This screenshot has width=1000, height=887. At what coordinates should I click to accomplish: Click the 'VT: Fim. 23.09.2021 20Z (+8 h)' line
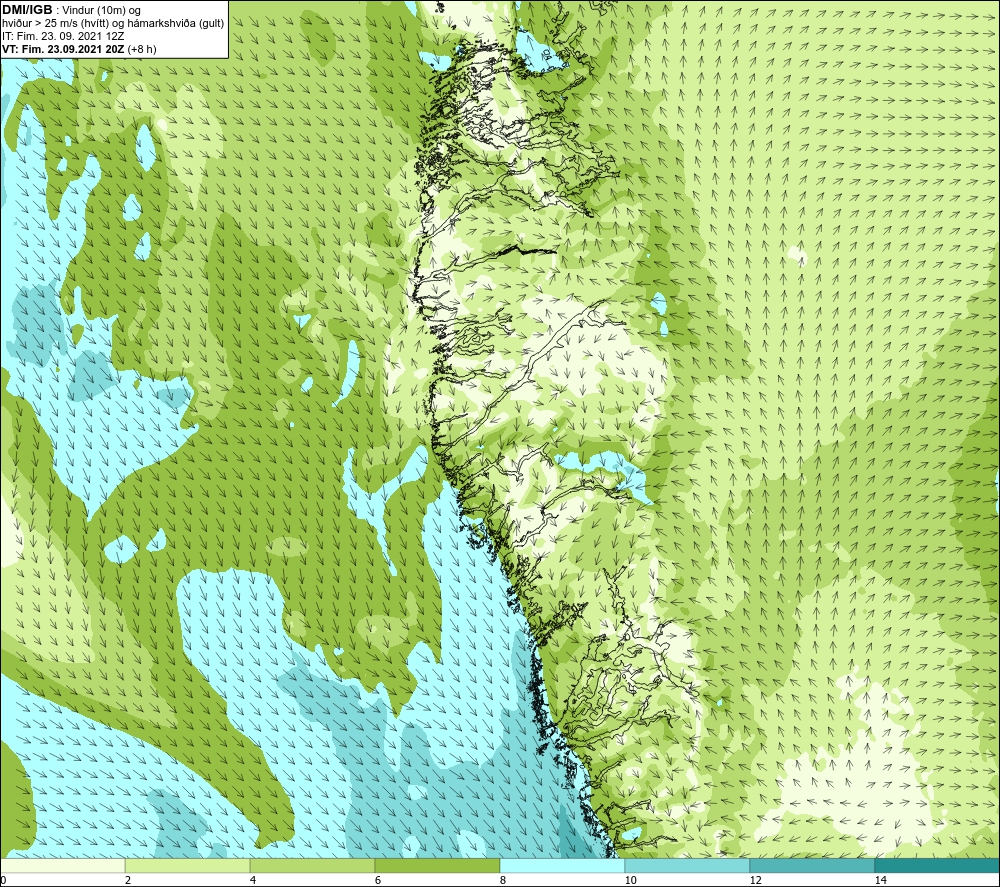pyautogui.click(x=79, y=49)
